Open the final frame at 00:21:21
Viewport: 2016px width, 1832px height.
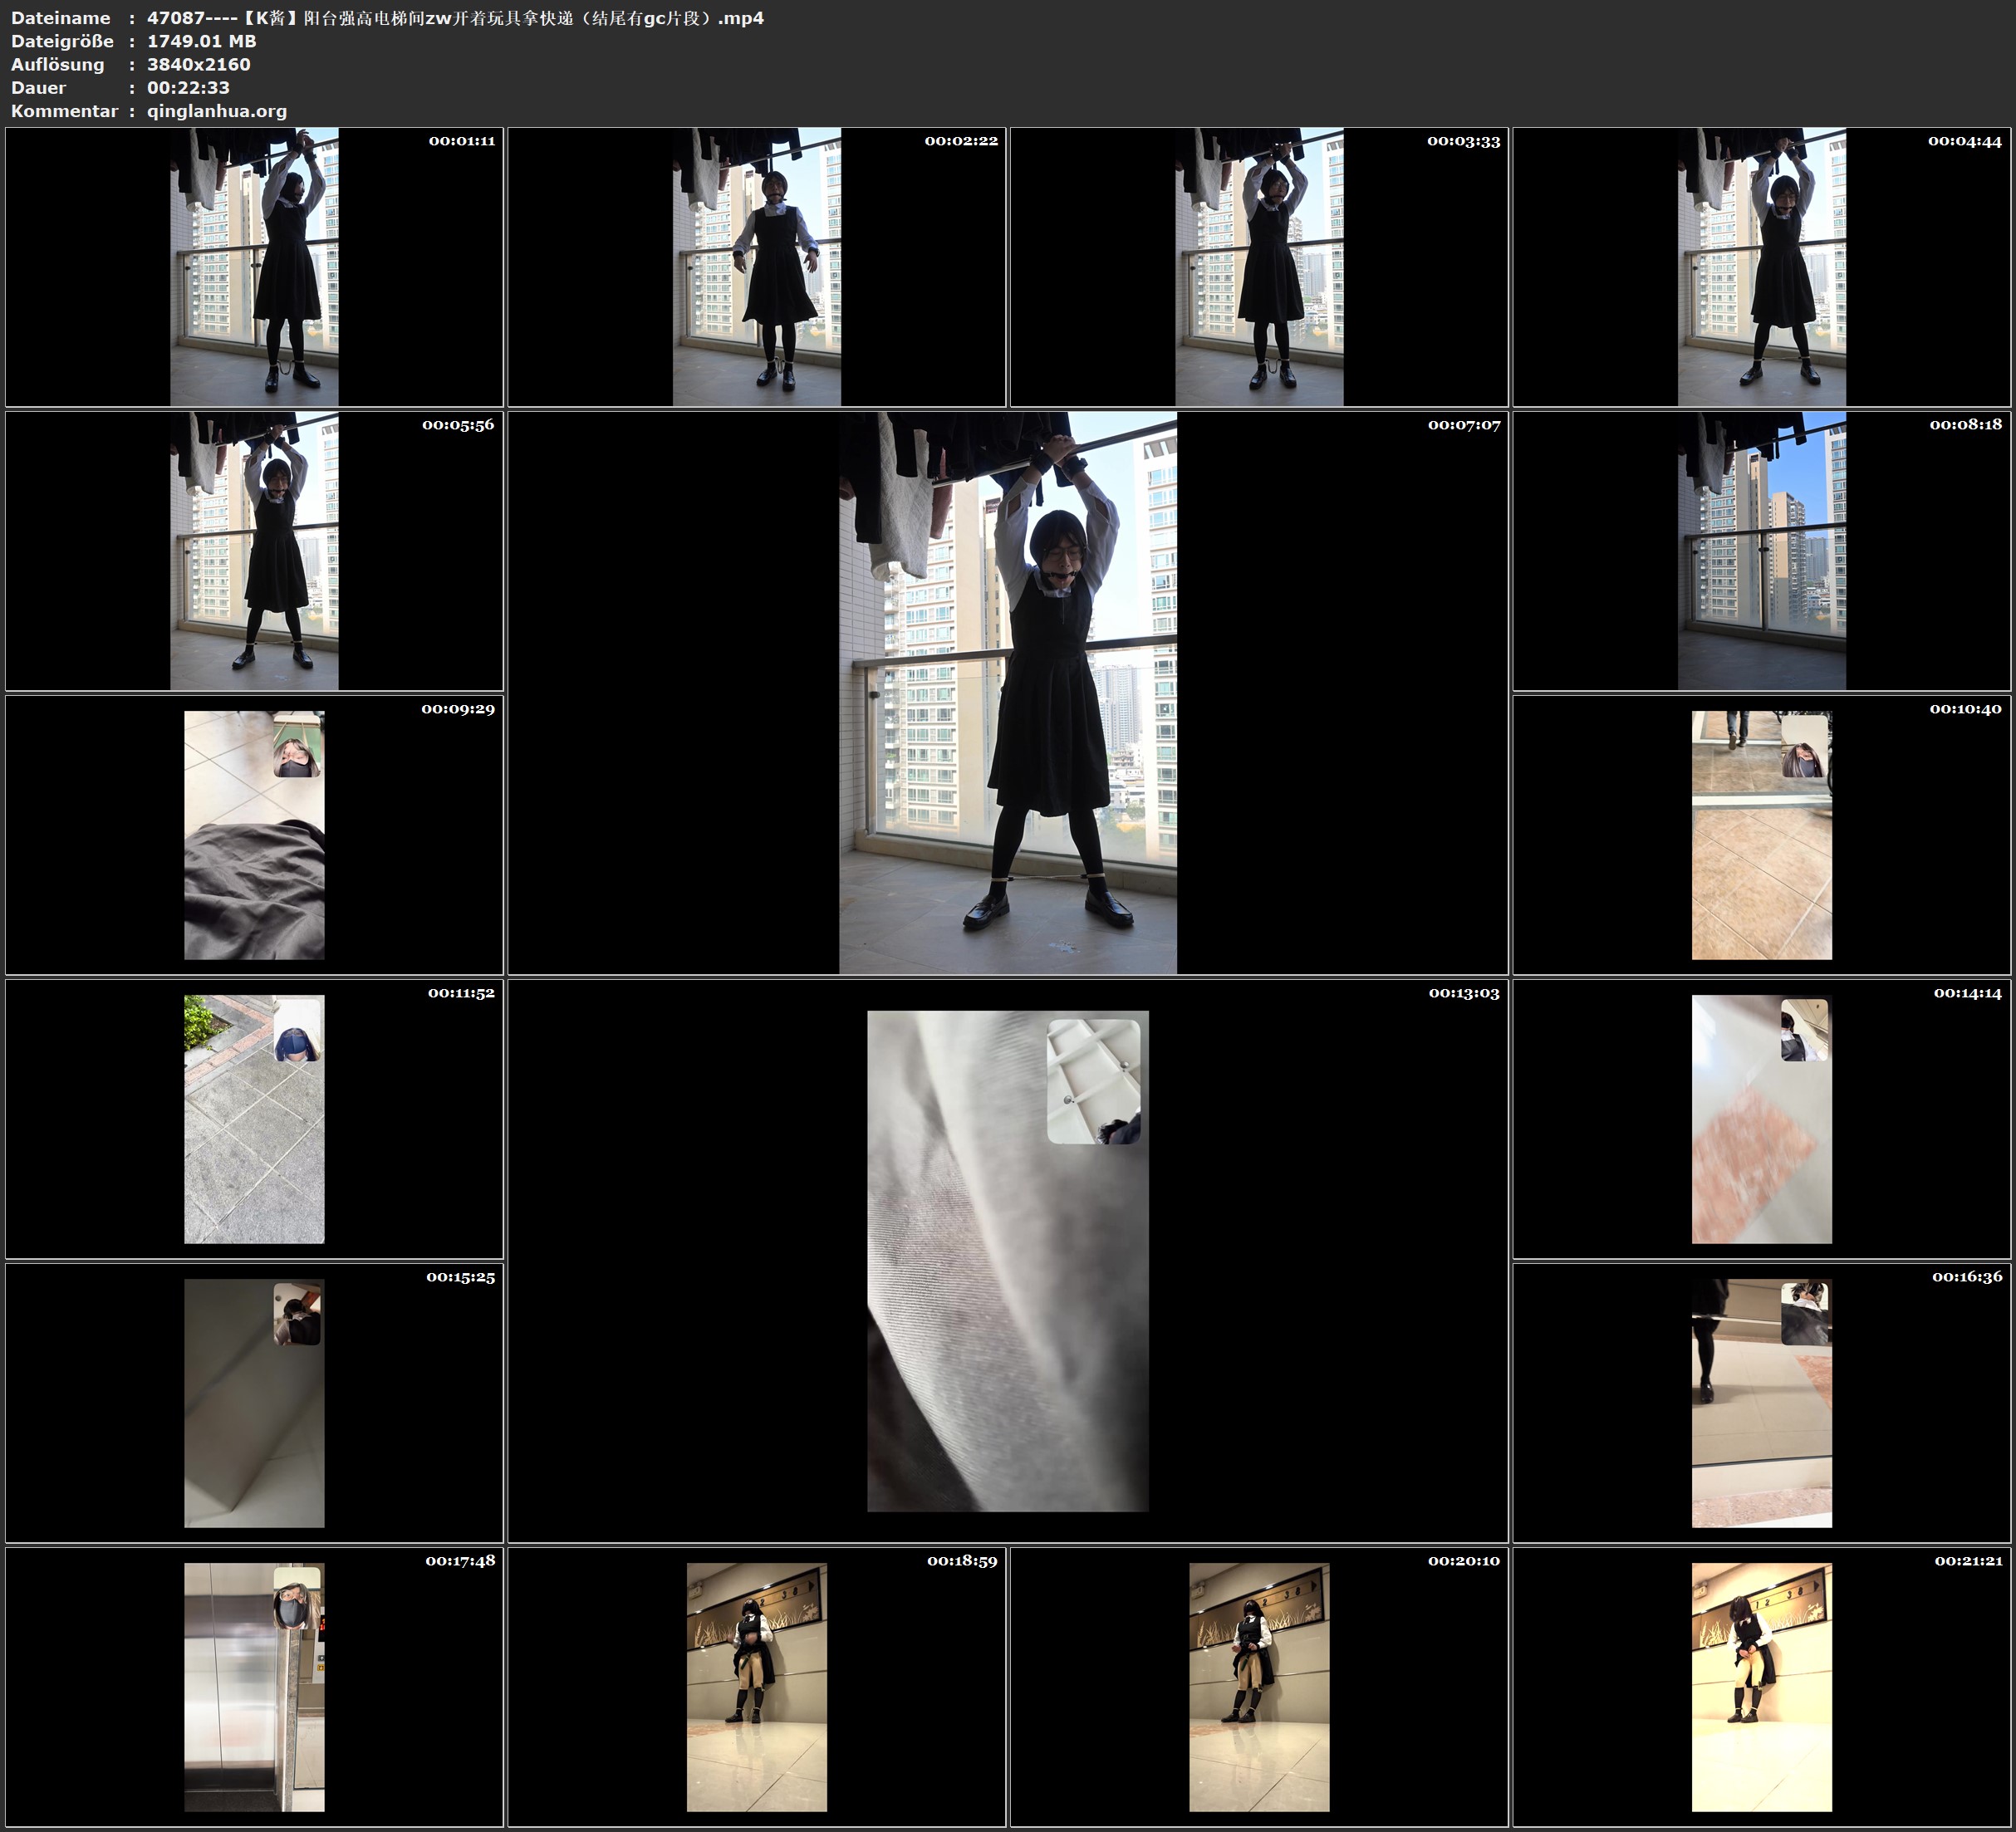(1761, 1687)
